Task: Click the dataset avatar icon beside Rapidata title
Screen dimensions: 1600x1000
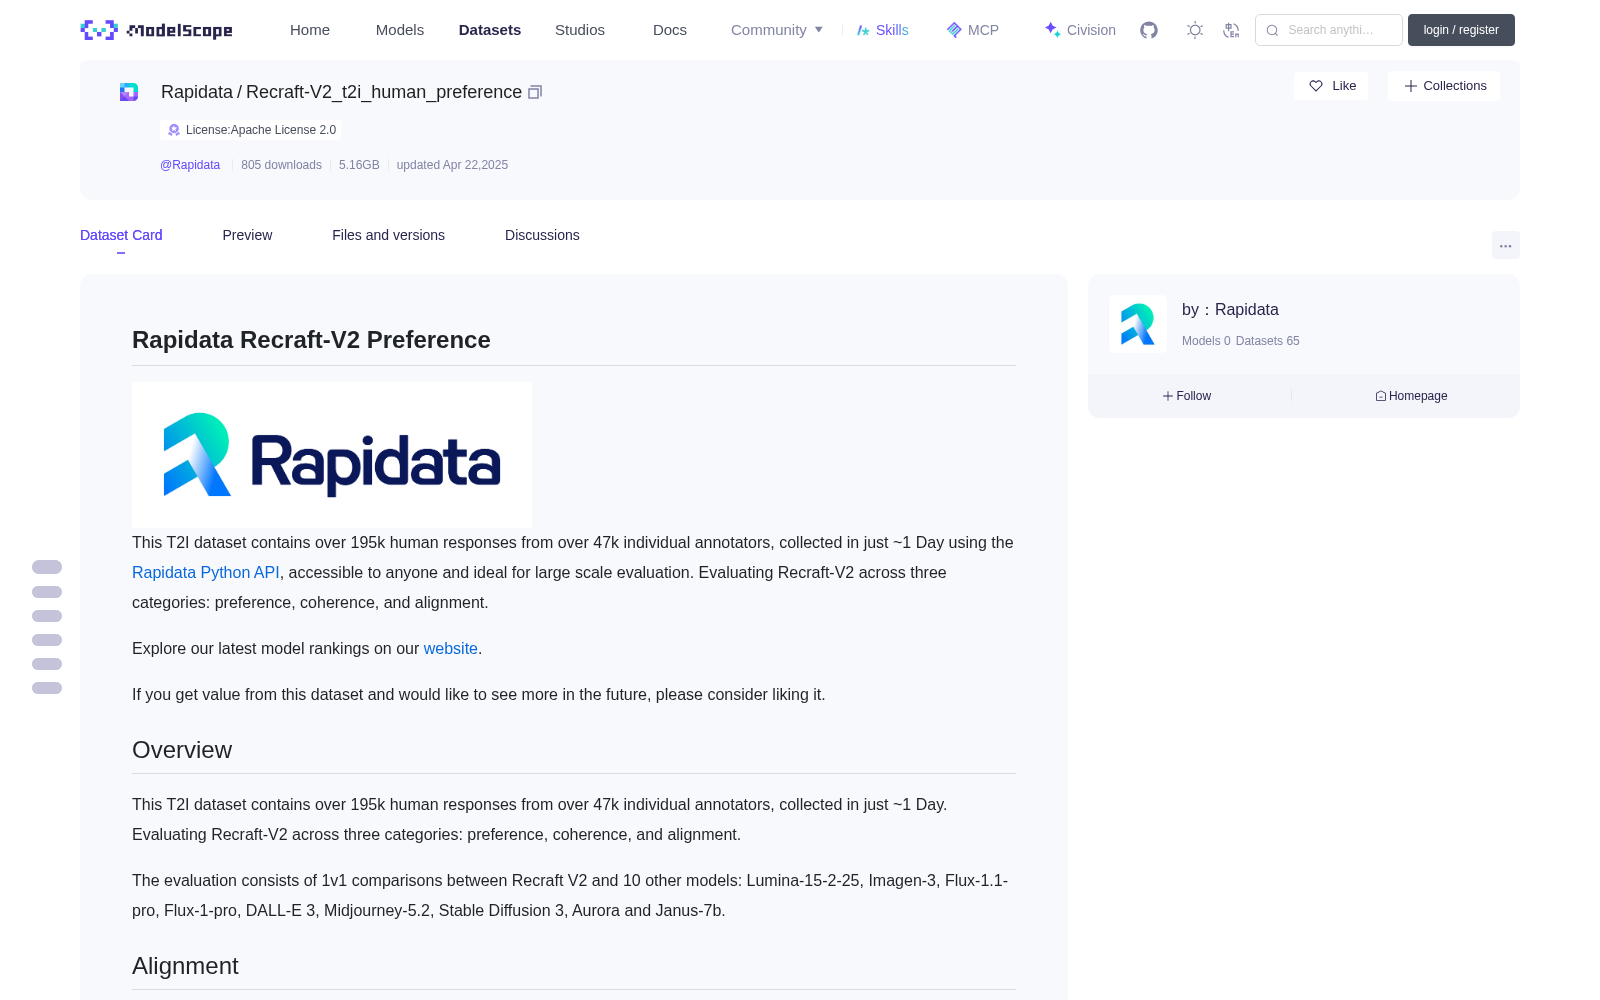Action: pos(129,92)
